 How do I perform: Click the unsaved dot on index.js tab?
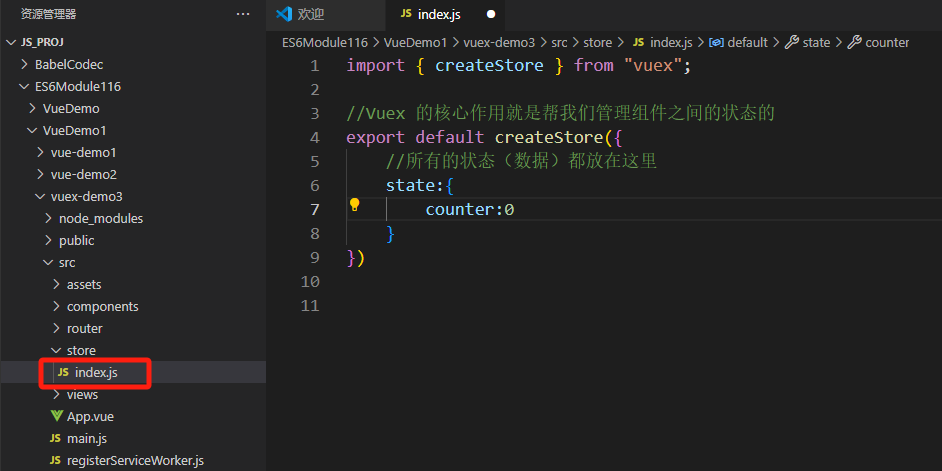[491, 14]
